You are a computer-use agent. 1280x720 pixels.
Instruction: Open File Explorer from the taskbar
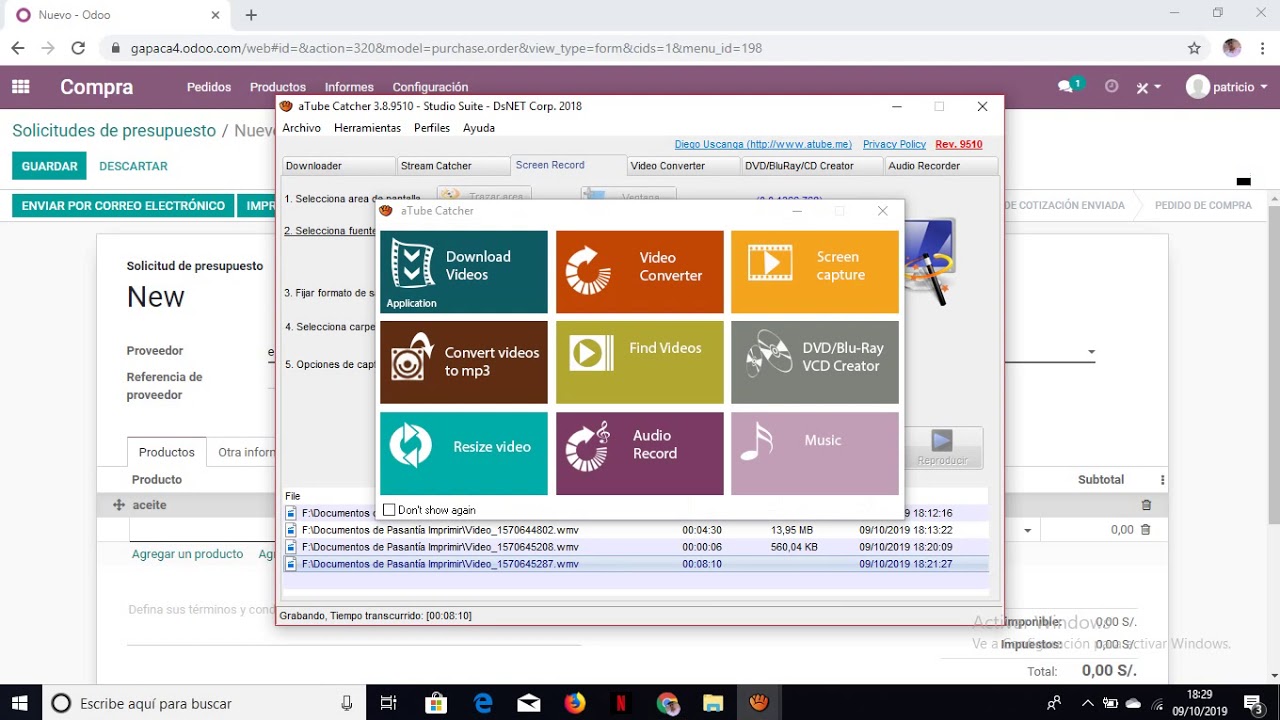[712, 703]
